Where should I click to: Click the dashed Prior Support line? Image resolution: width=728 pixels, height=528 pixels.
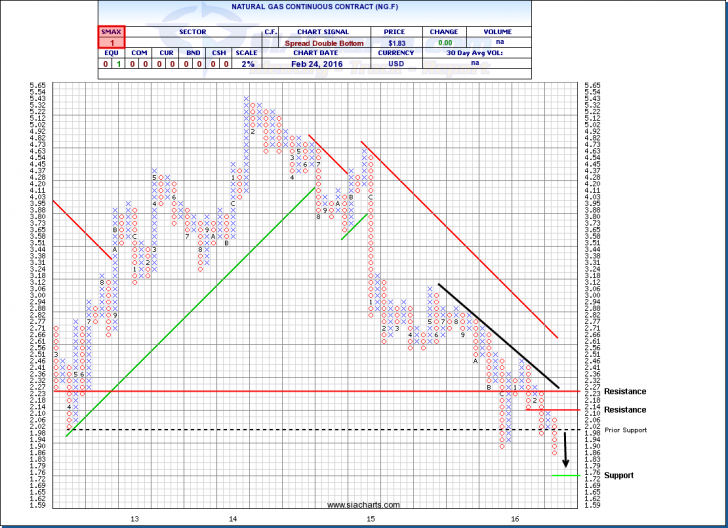300,430
